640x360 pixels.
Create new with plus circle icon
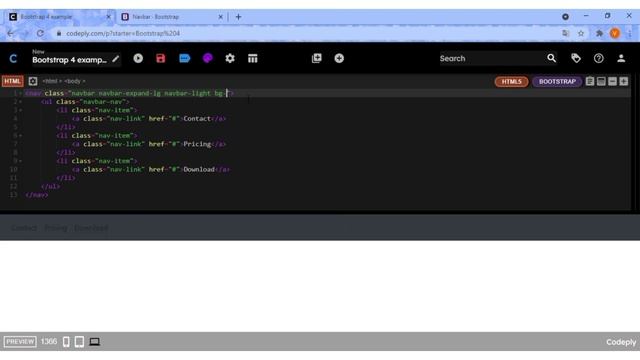(339, 58)
